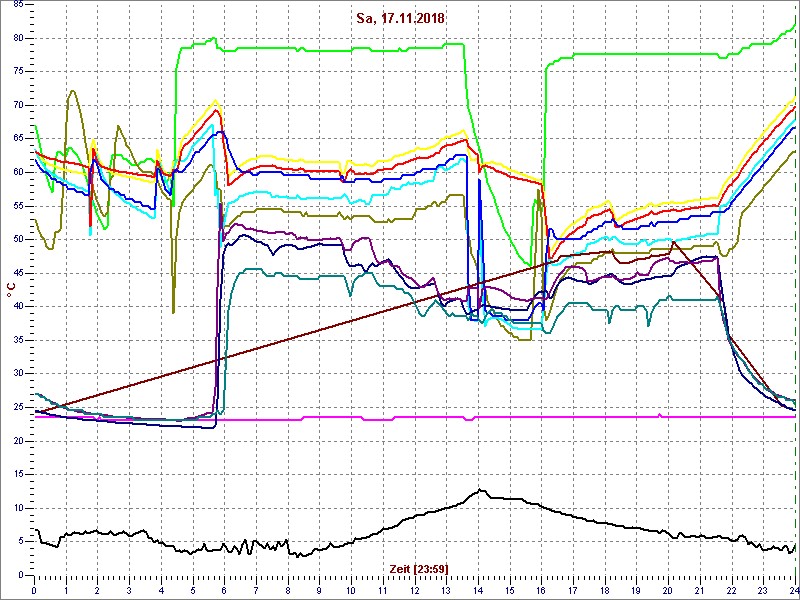Select the 35 label on the temperature axis
Screen dimensions: 800x600
click(17, 340)
